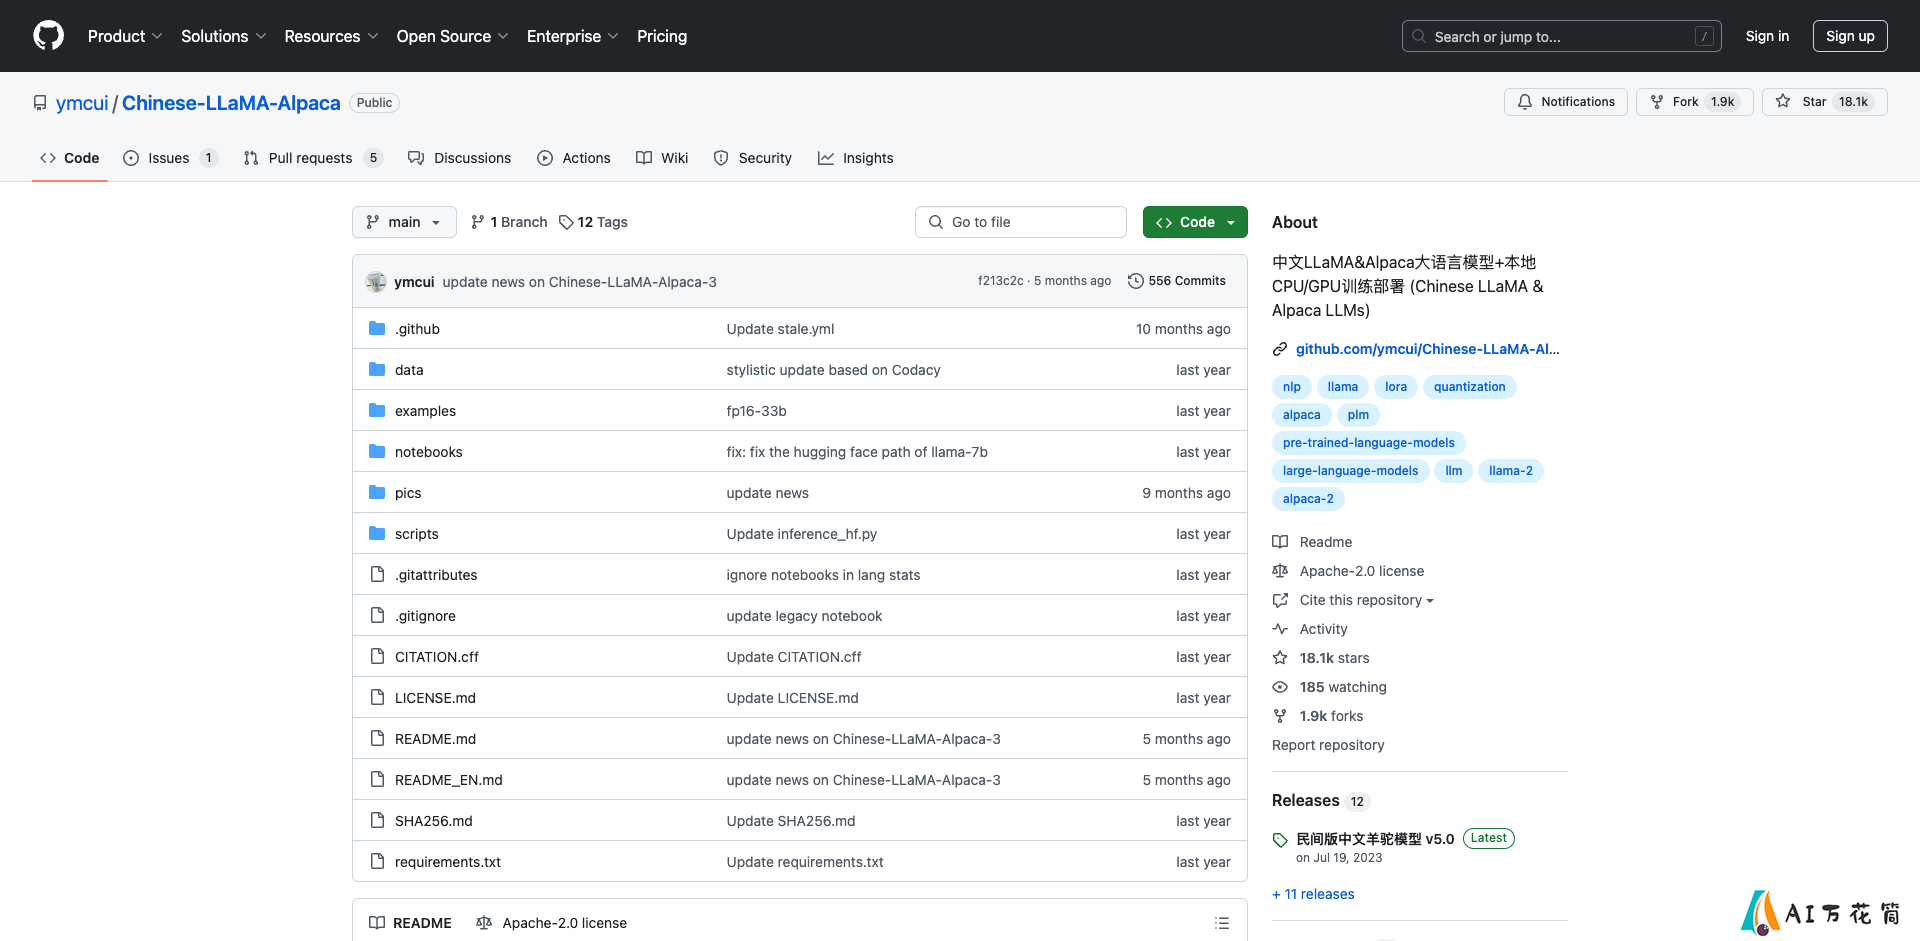Open the green Code dropdown

coord(1195,222)
